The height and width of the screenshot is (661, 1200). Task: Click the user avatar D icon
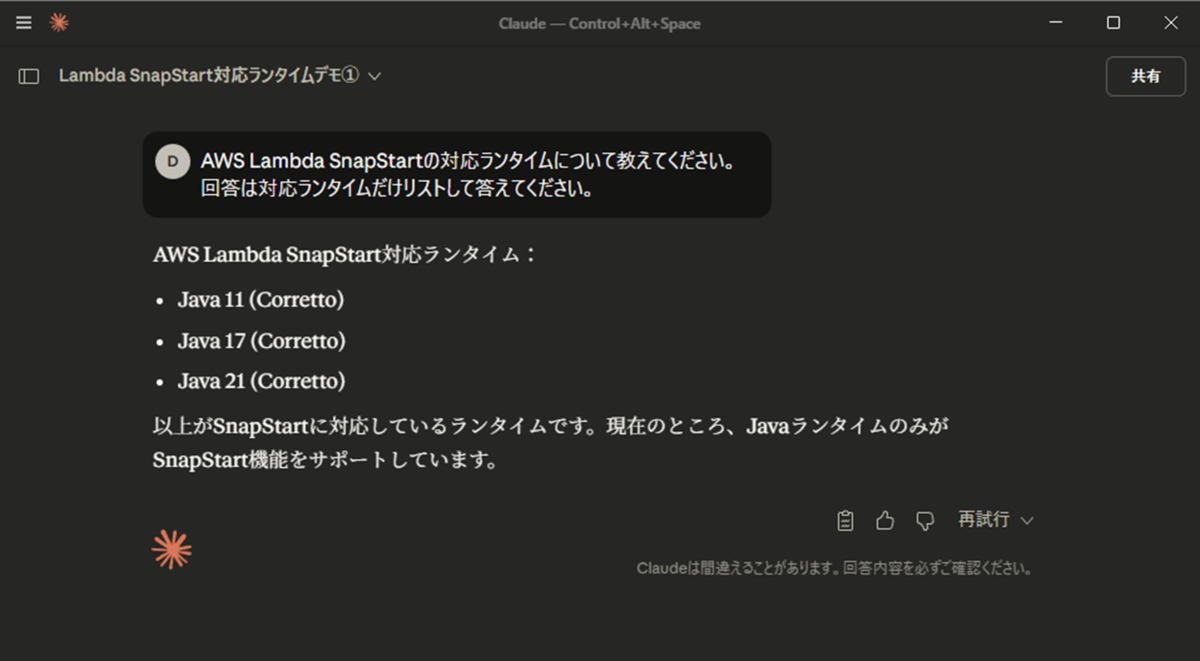tap(173, 161)
